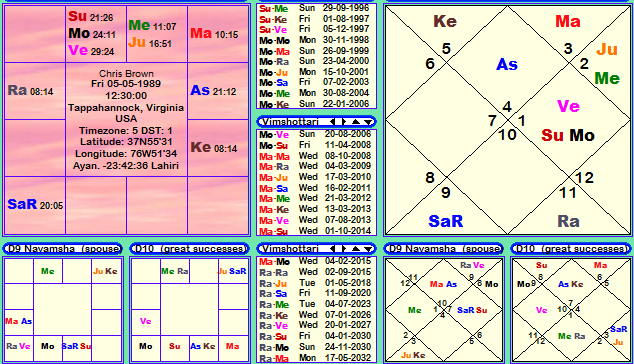Select the Su-Ke dasha row dated 01-08-1997
Viewport: 634px width, 364px height.
click(x=317, y=19)
